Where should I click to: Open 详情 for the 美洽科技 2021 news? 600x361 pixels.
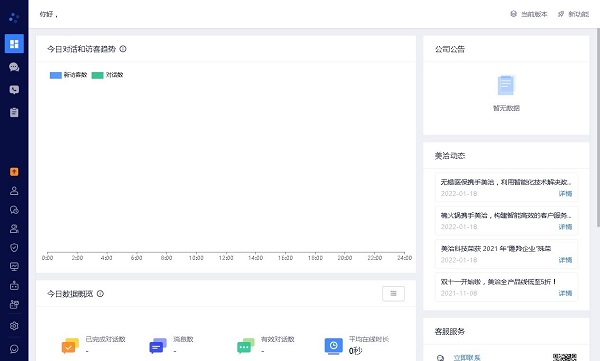pyautogui.click(x=565, y=260)
